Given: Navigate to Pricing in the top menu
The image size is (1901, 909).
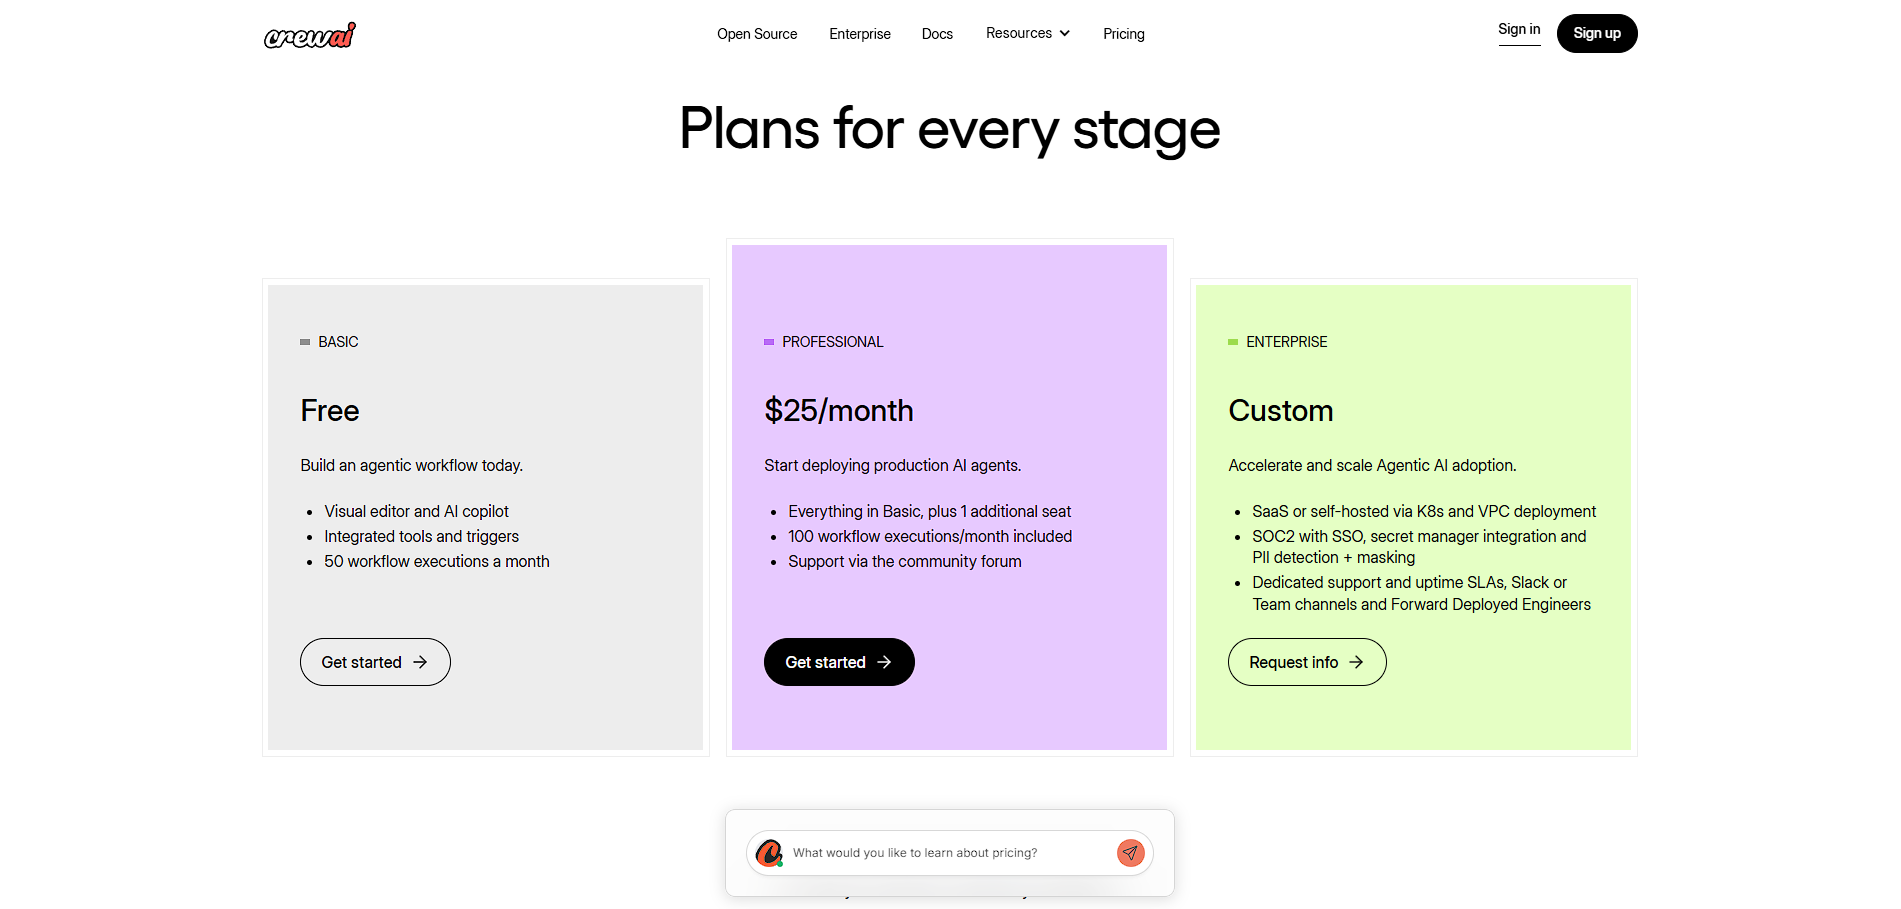Looking at the screenshot, I should (1124, 34).
